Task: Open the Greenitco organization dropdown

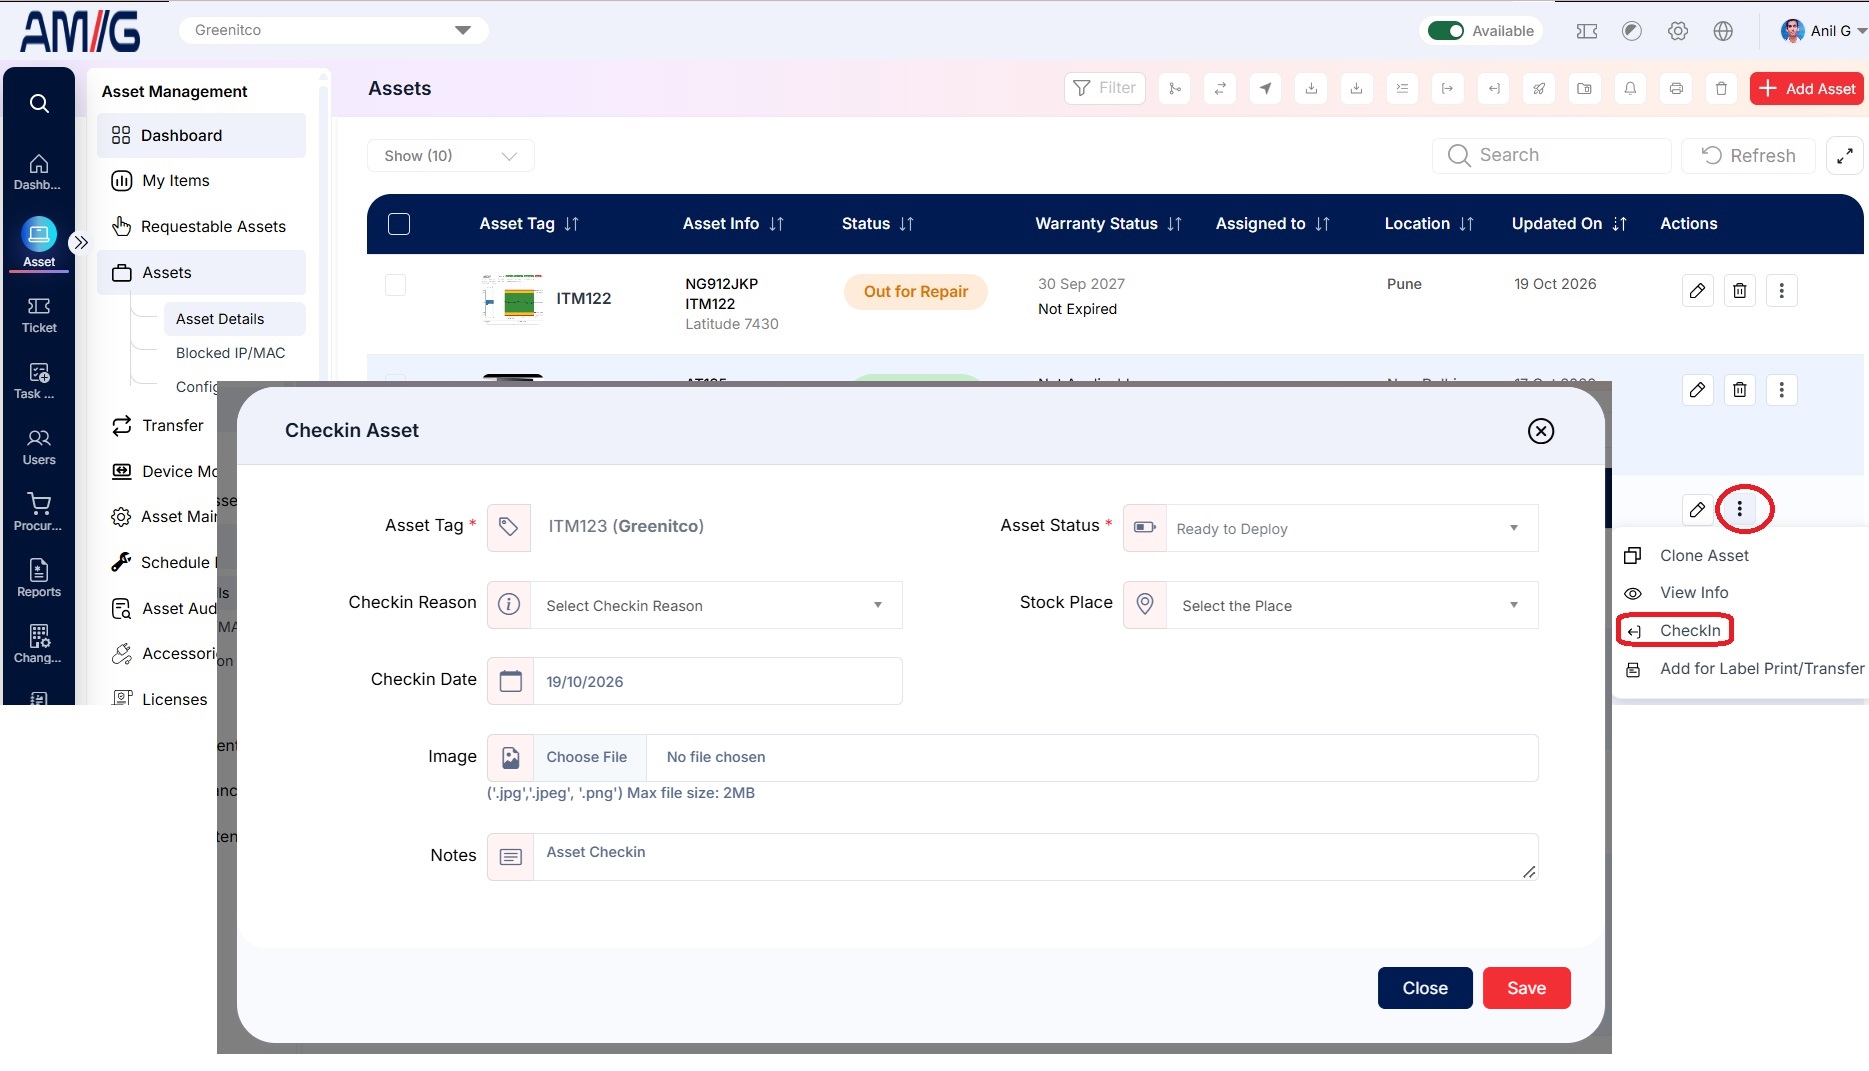Action: pos(333,30)
